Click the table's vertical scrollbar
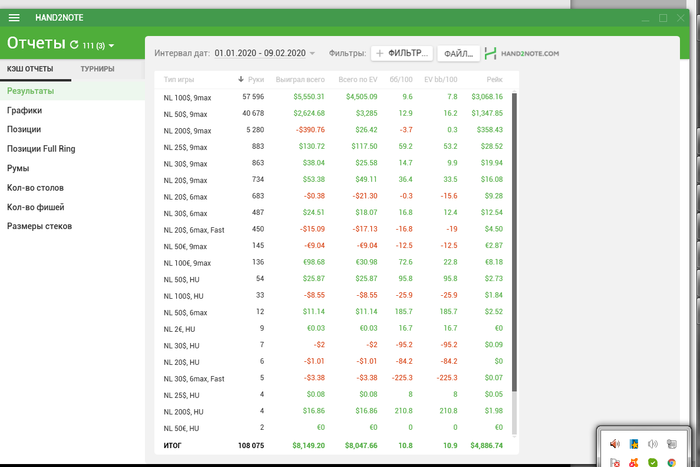The width and height of the screenshot is (700, 467). (x=514, y=242)
